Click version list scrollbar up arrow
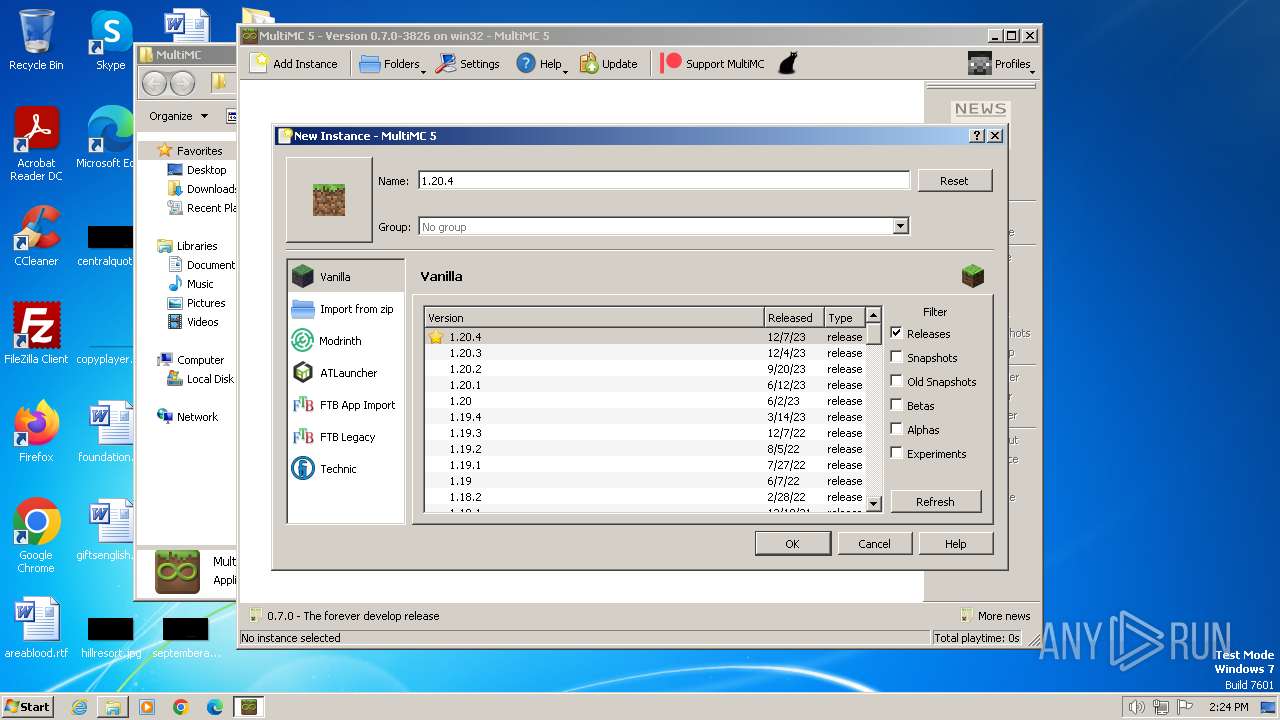Screen dimensions: 1280x720 pyautogui.click(x=873, y=315)
